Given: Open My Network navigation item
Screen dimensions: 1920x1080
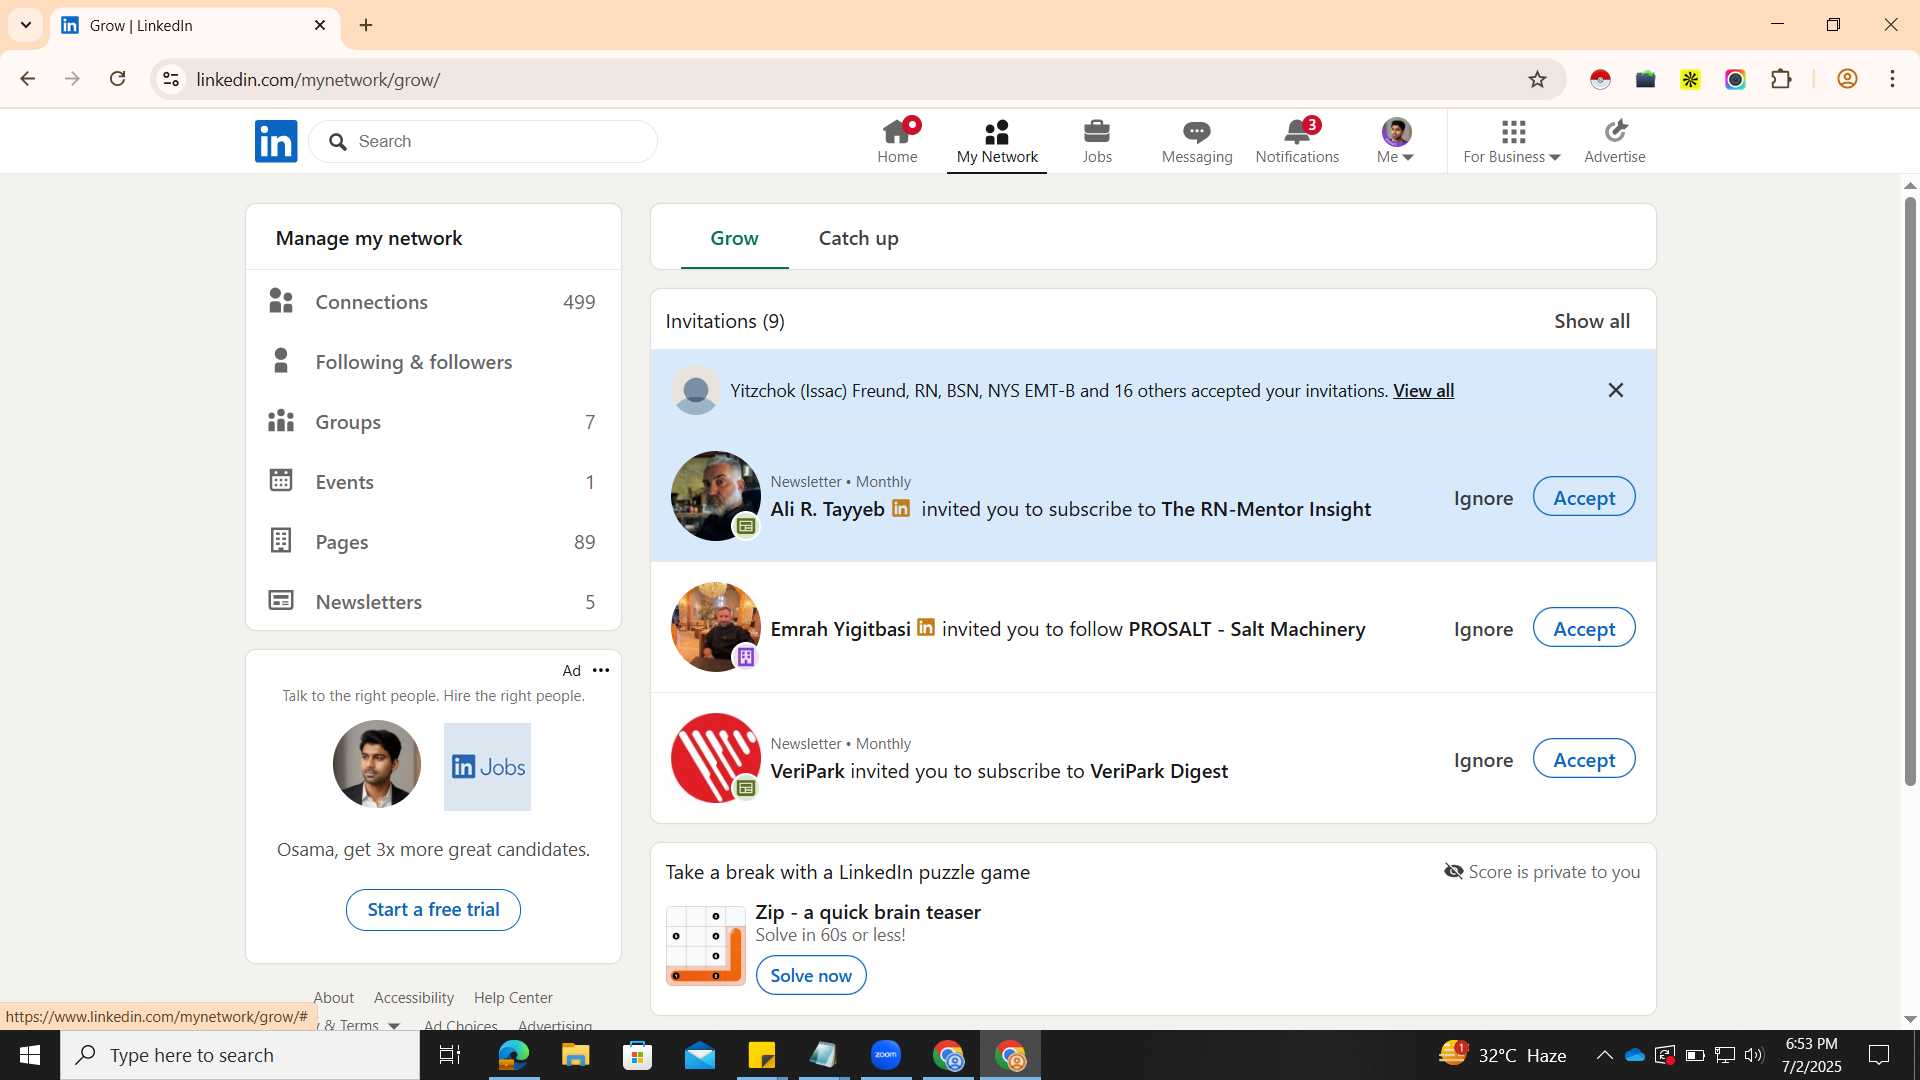Looking at the screenshot, I should (x=997, y=141).
